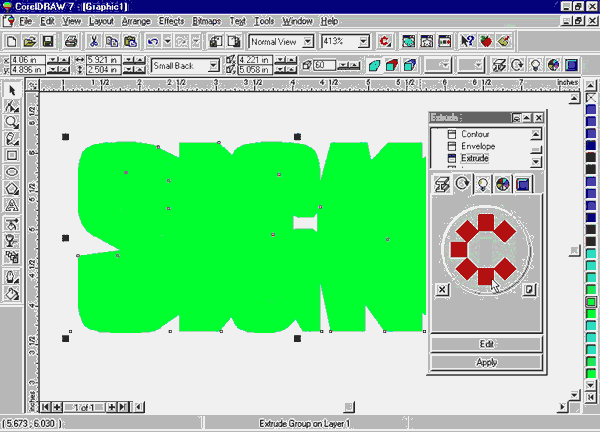The image size is (600, 432).
Task: Go to the first page button
Action: [x=45, y=407]
